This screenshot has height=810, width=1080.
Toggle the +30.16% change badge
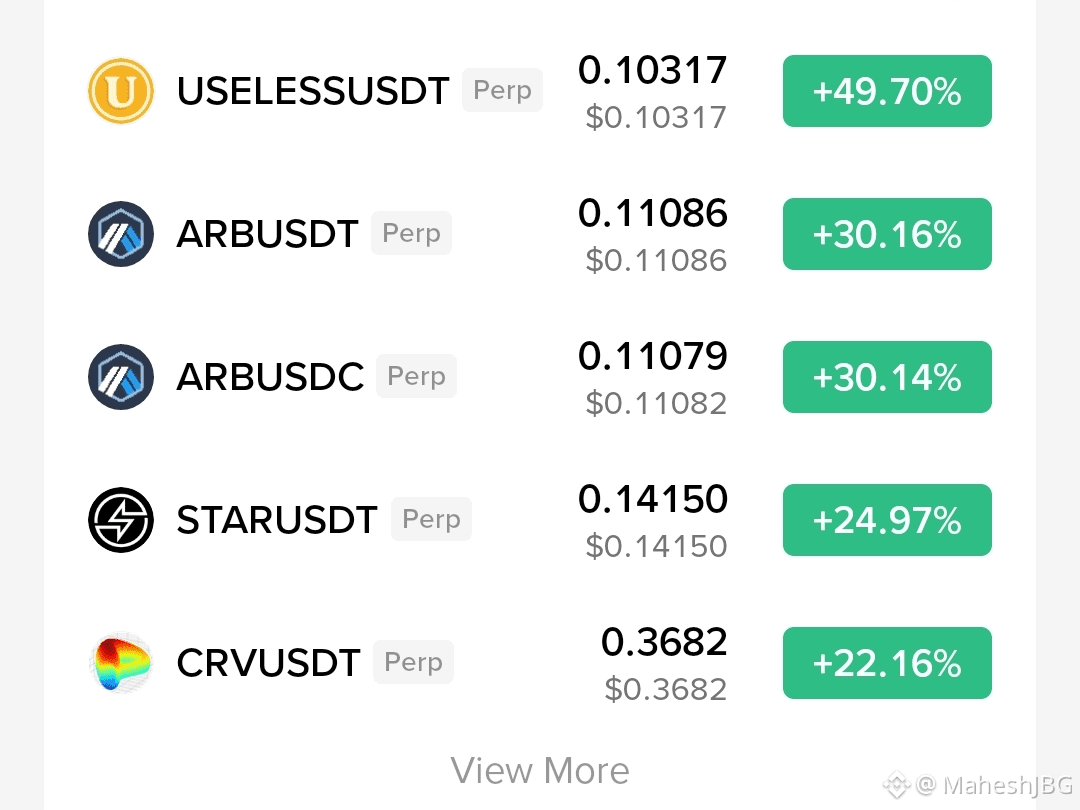[887, 233]
